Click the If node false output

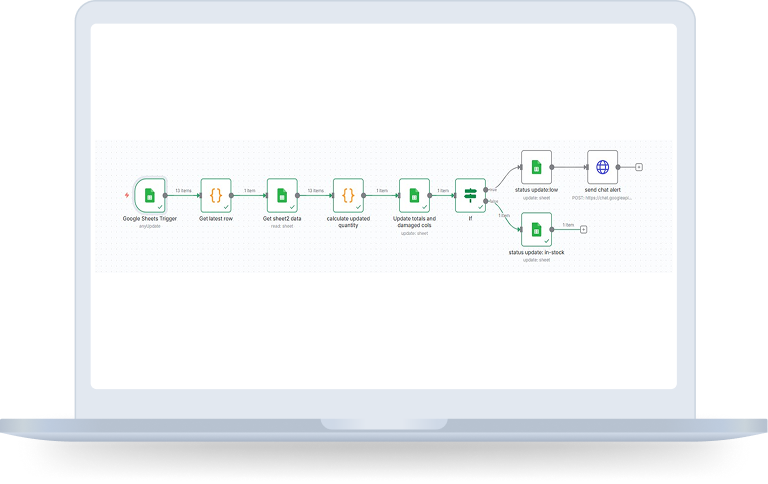(486, 200)
